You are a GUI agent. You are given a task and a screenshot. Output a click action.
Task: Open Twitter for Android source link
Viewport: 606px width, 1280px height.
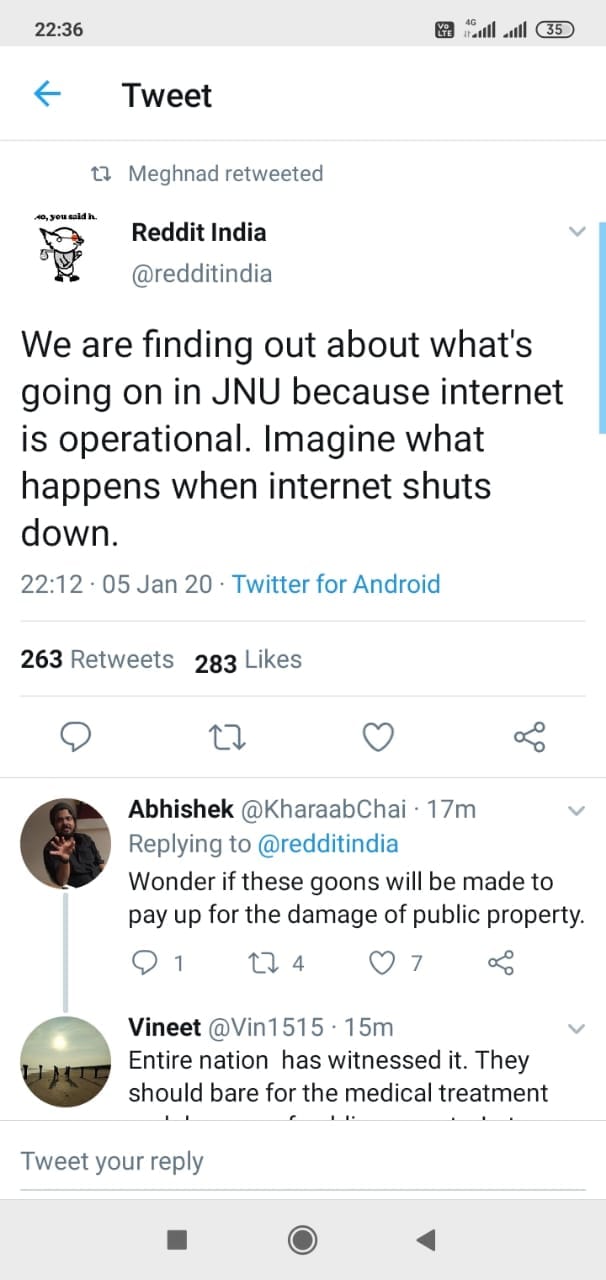(336, 584)
